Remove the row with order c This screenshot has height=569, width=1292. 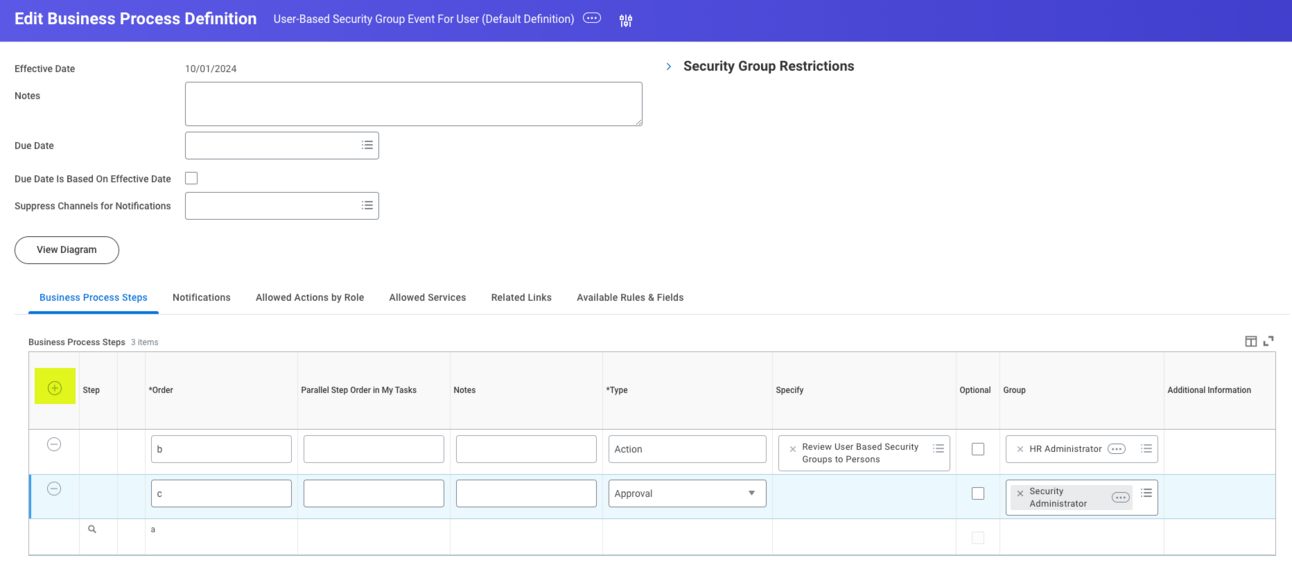(x=54, y=488)
